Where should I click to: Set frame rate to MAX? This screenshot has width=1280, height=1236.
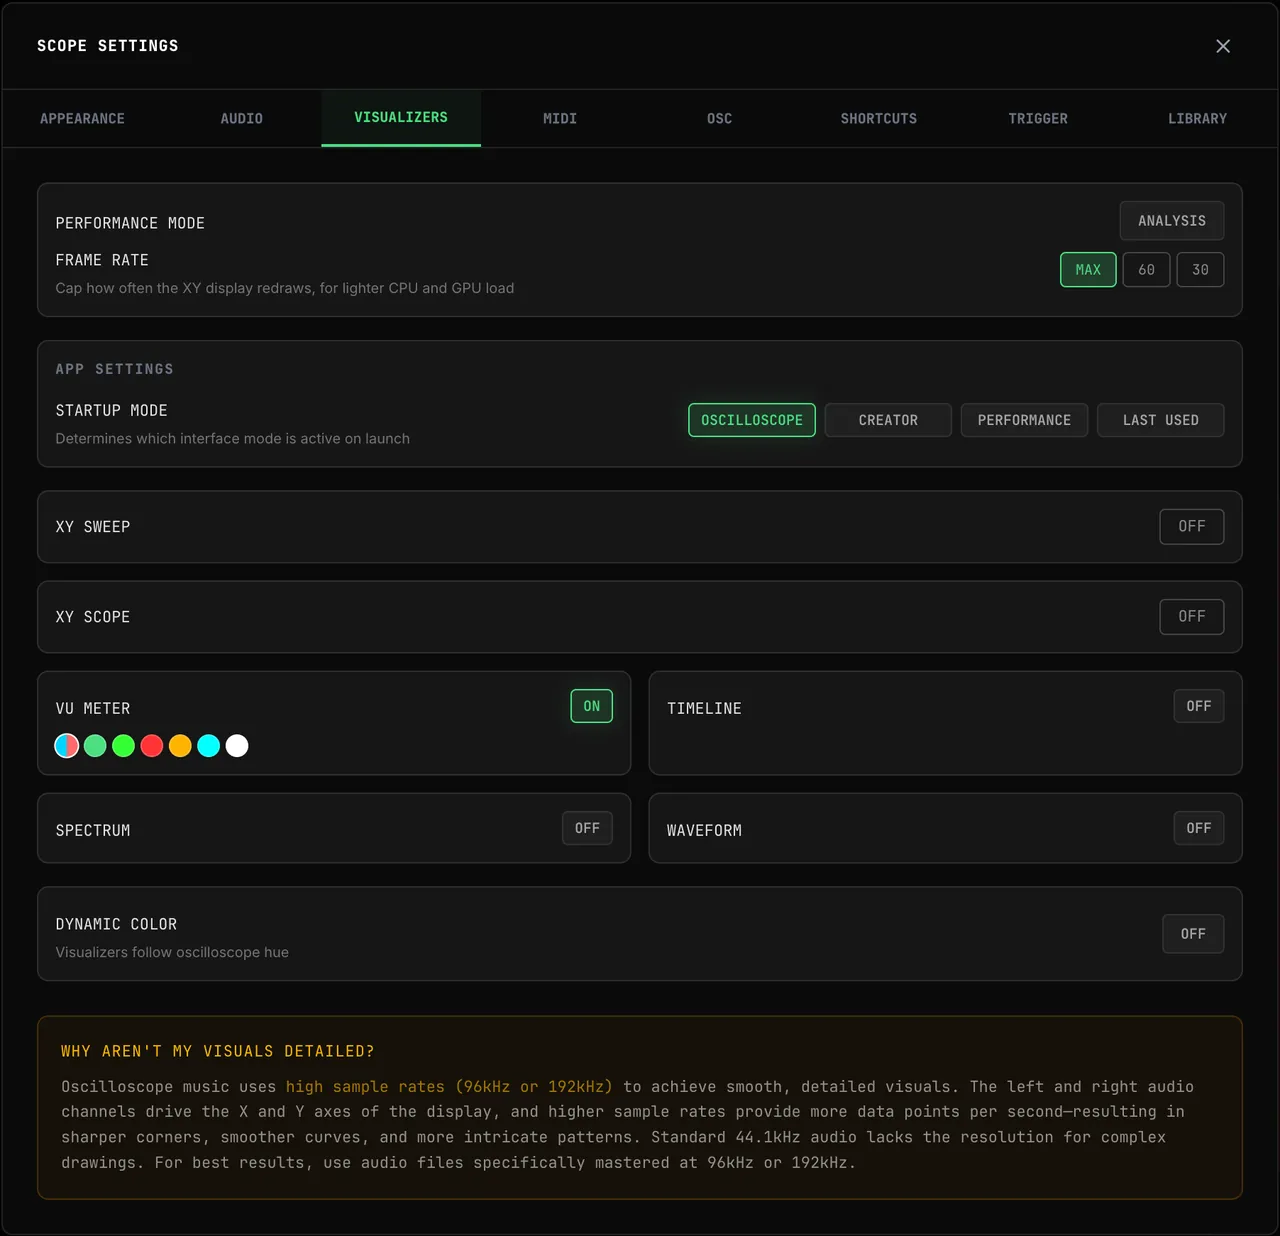1088,270
